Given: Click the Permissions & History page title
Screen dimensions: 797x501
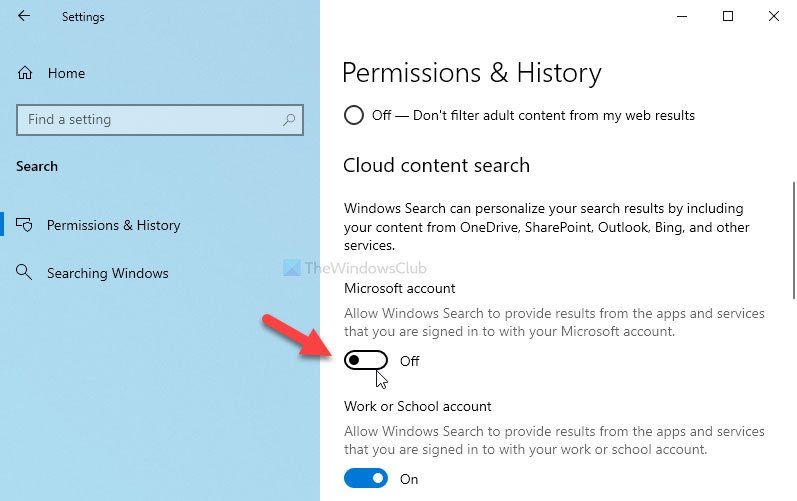Looking at the screenshot, I should click(x=472, y=73).
